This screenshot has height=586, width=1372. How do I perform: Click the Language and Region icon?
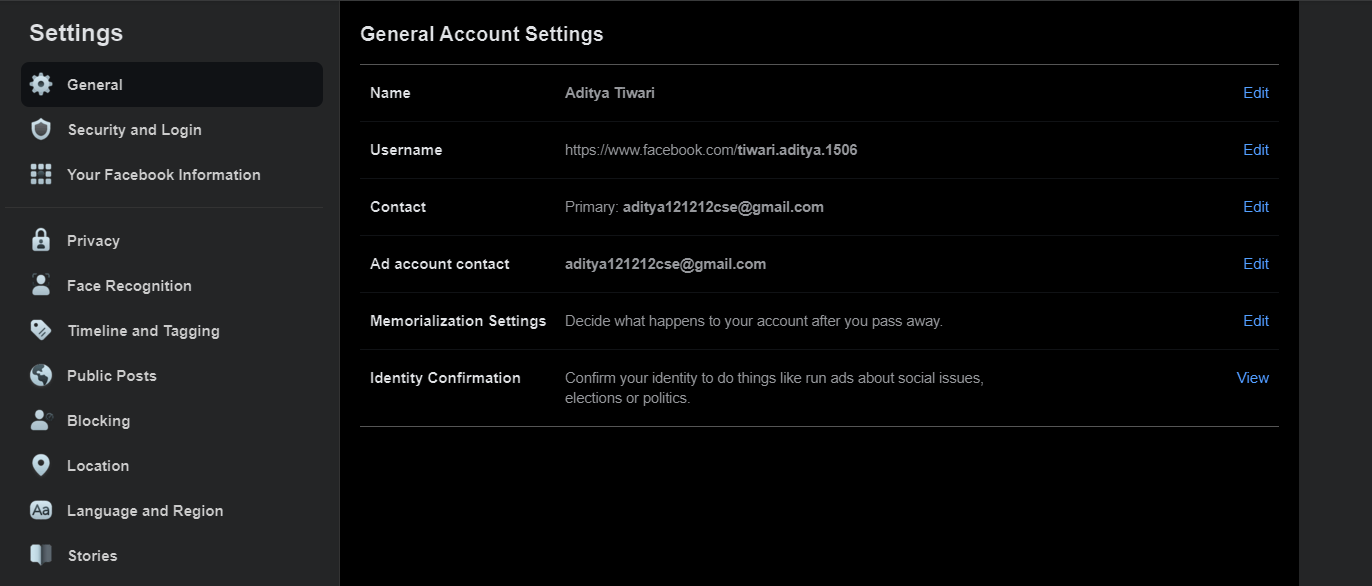click(41, 511)
